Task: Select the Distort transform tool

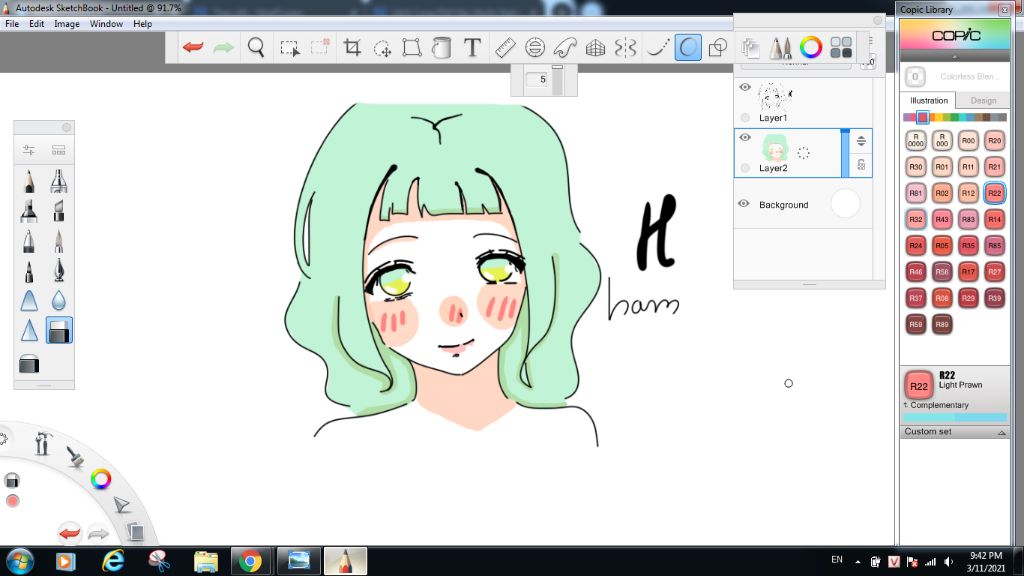Action: pyautogui.click(x=411, y=48)
